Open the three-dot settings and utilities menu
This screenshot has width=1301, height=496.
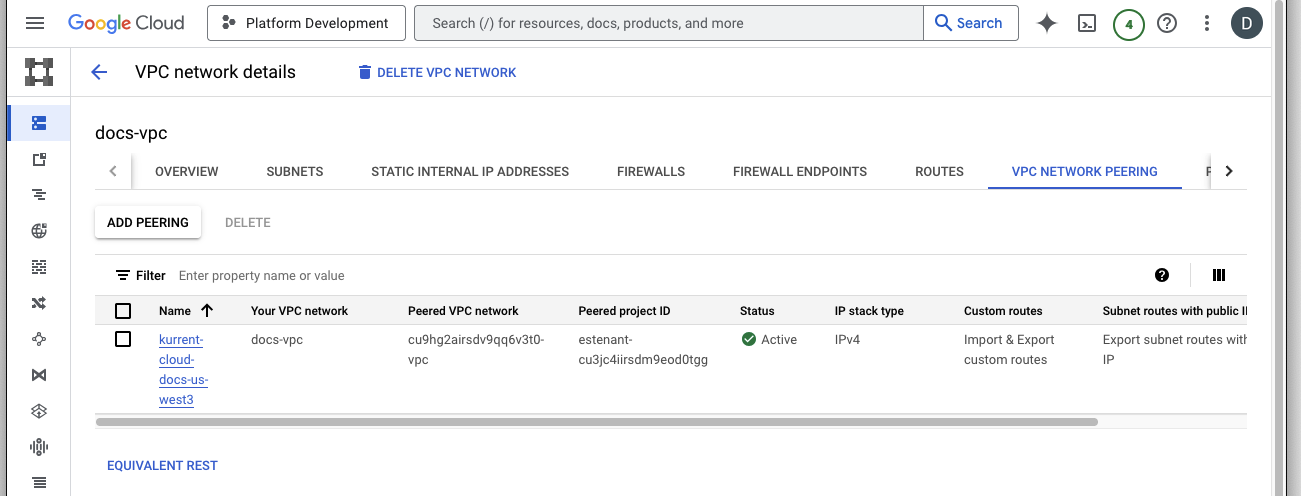pyautogui.click(x=1207, y=23)
